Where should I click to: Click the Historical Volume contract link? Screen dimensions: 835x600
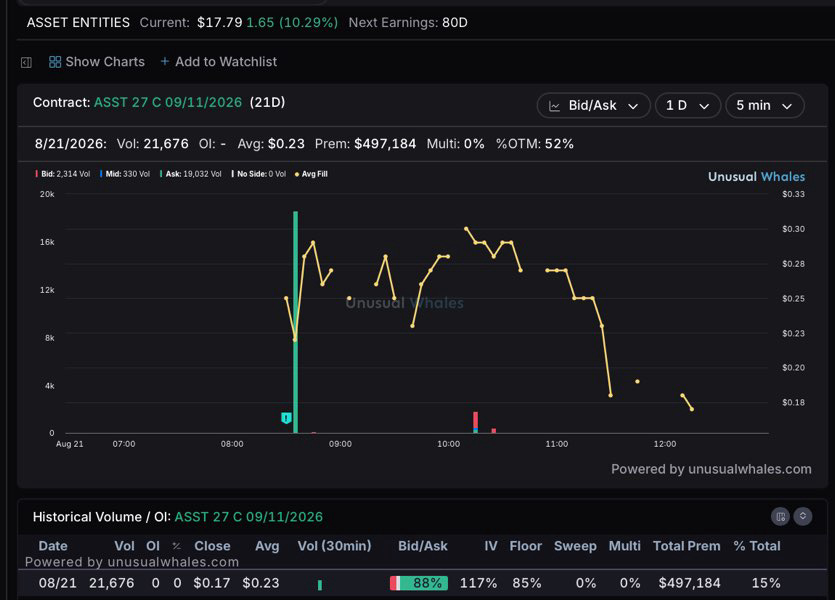[249, 517]
